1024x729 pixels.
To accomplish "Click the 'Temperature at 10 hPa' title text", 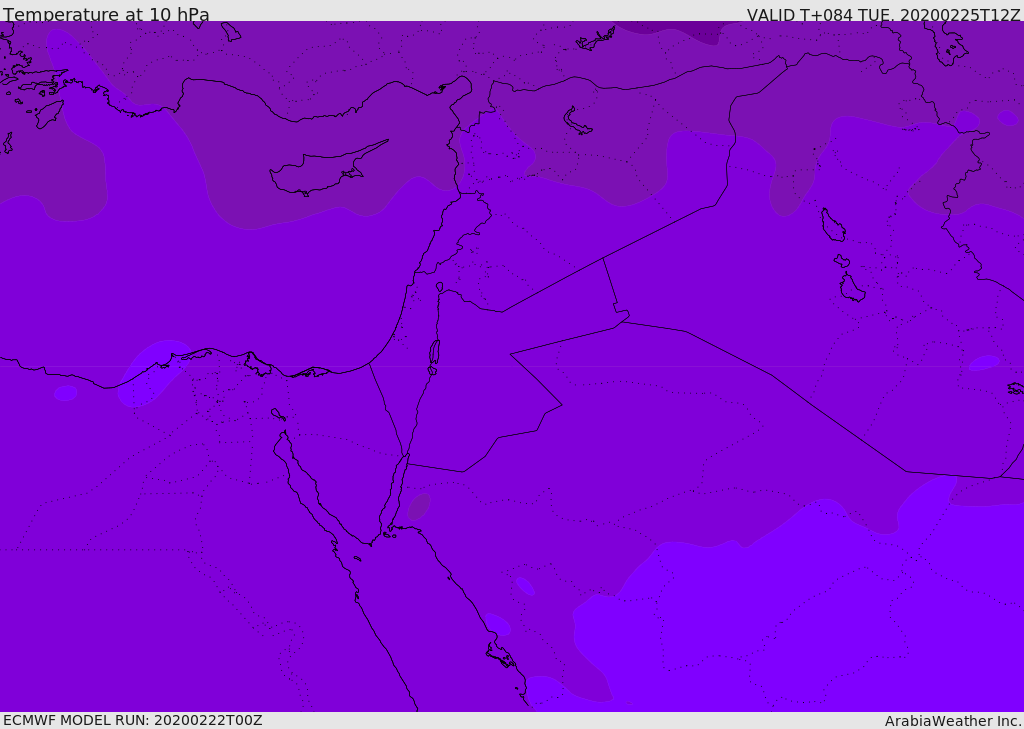I will tap(106, 14).
